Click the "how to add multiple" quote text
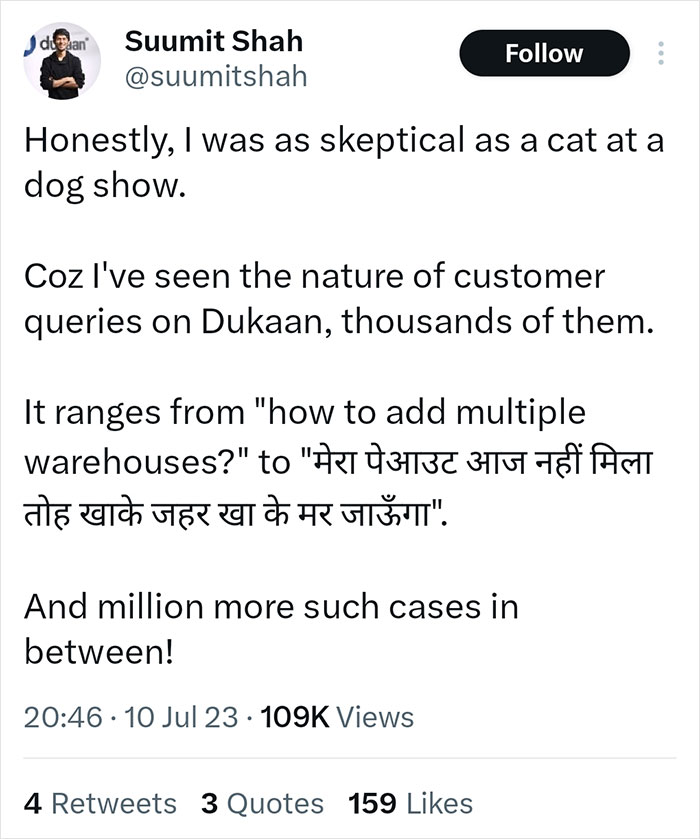This screenshot has width=700, height=839. (x=426, y=413)
